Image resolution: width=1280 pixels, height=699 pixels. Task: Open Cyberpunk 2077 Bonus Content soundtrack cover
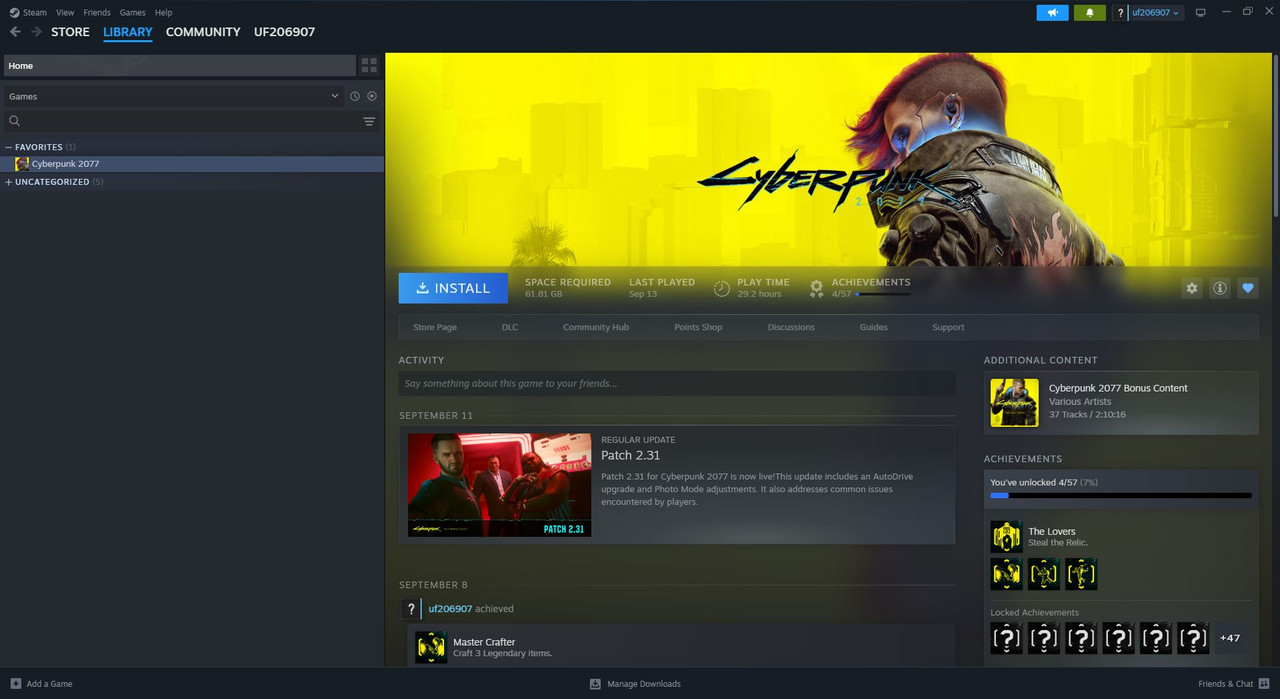(1014, 403)
